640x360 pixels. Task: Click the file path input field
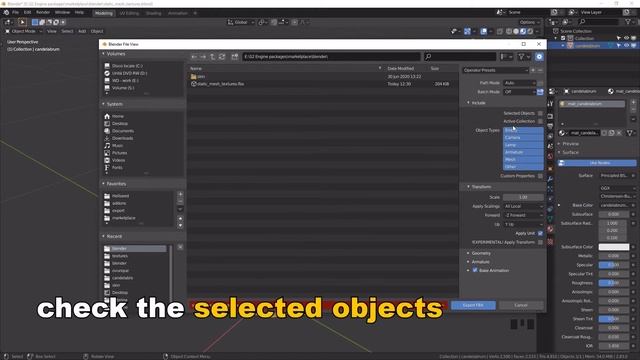[331, 57]
